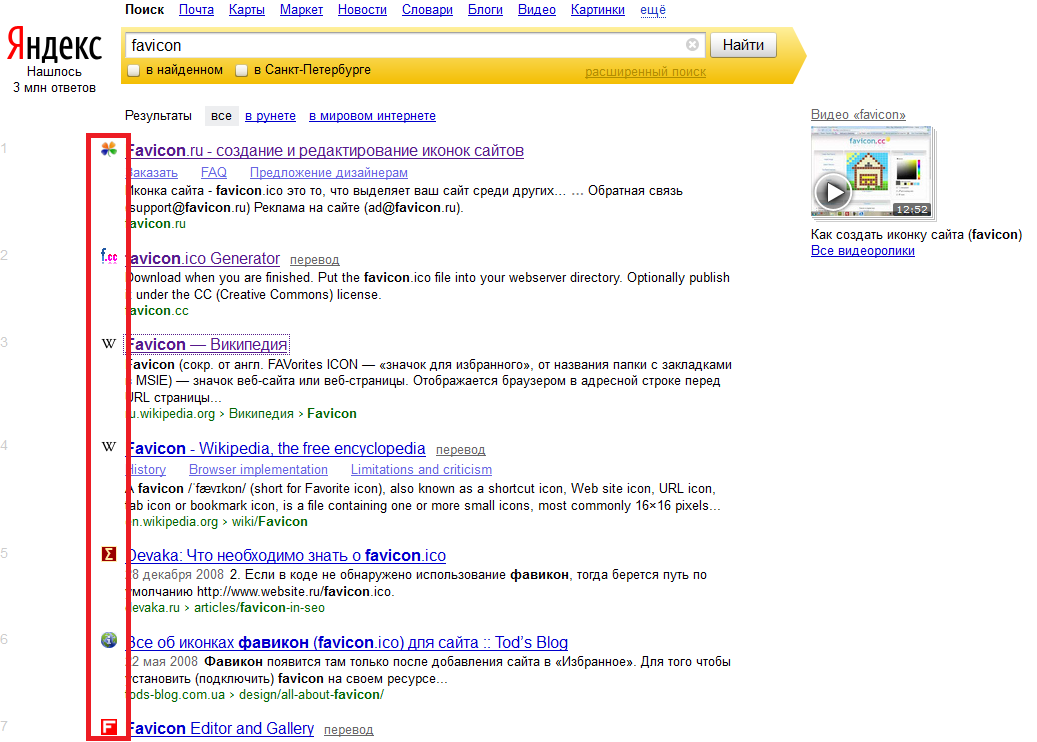Enable the 'в найденном' checkbox
The width and height of the screenshot is (1037, 742).
pos(134,70)
